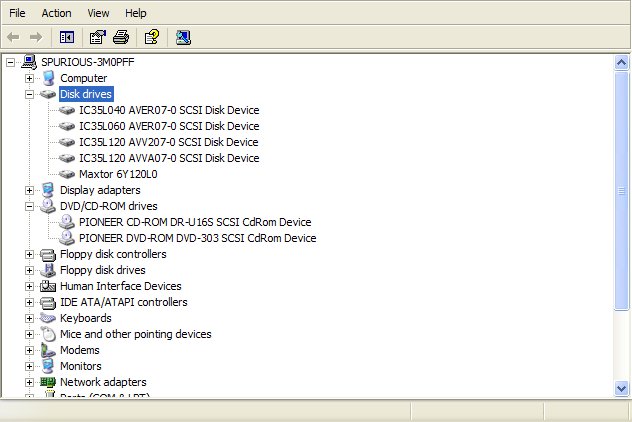Image resolution: width=632 pixels, height=422 pixels.
Task: Click the PIONEER DVD-ROM DVD-303 drive icon
Action: coord(67,238)
